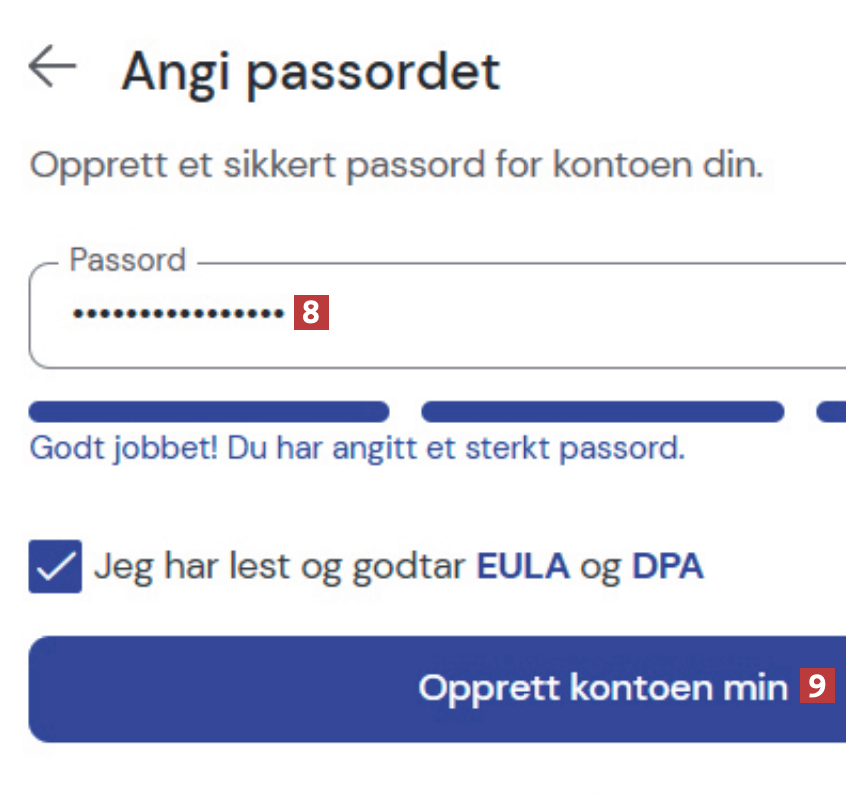
Task: Click the back arrow icon
Action: tap(52, 67)
